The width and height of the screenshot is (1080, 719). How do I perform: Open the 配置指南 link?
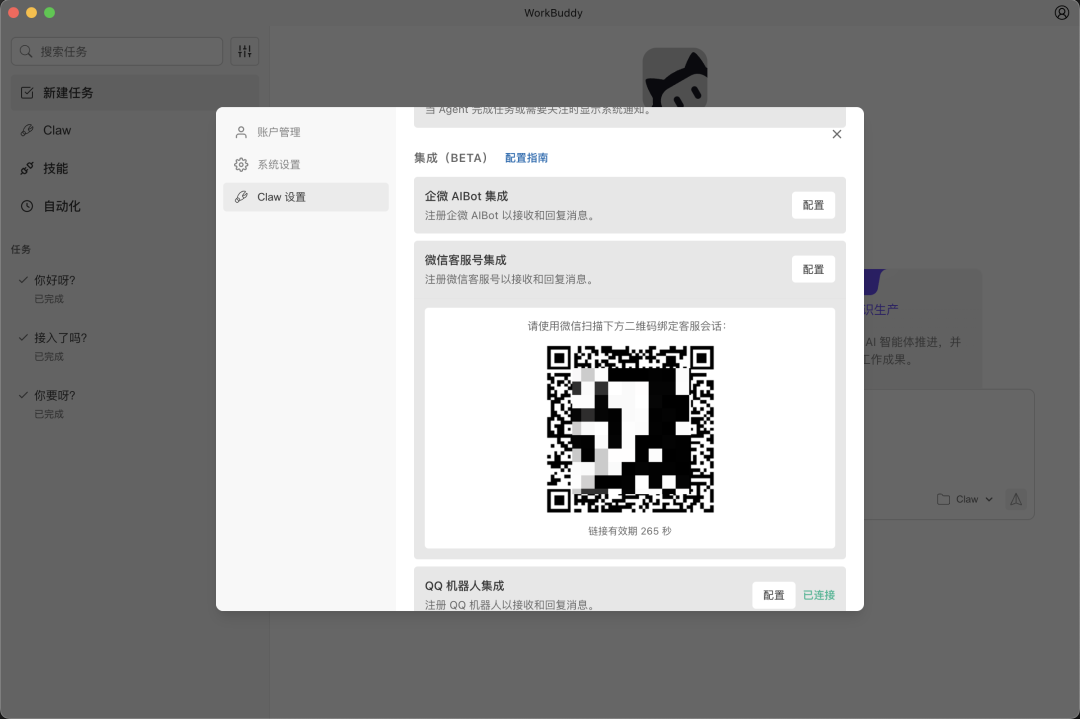coord(526,157)
